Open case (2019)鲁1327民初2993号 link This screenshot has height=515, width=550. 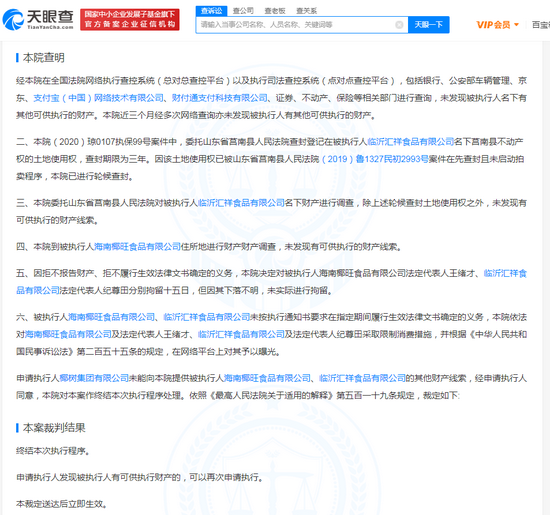coord(374,159)
